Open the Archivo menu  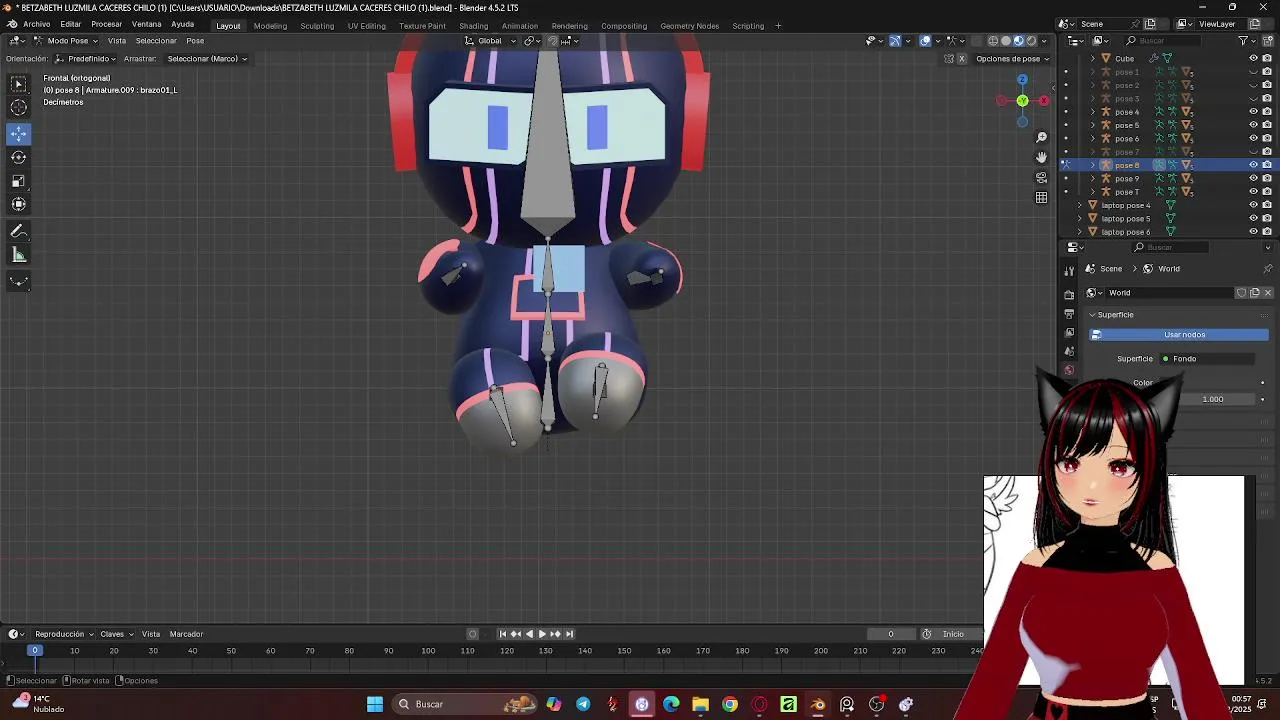[x=36, y=25]
